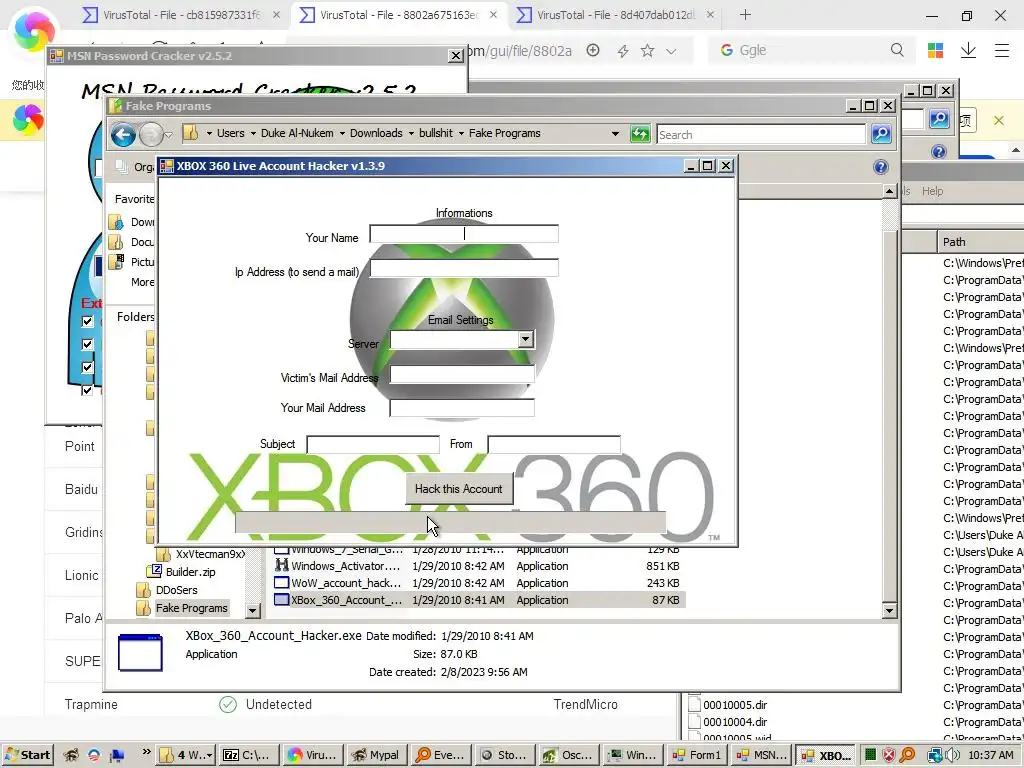Open browser downloads arrow icon
The width and height of the screenshot is (1024, 768).
tap(968, 50)
